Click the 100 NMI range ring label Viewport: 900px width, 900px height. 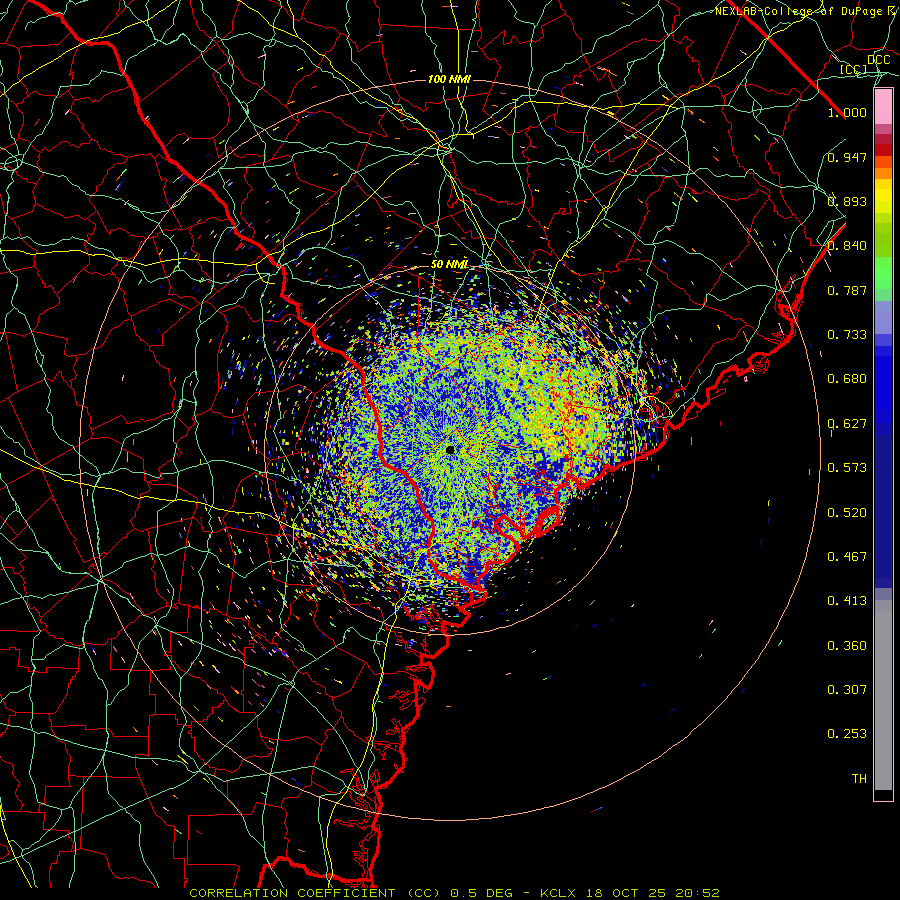tap(449, 79)
